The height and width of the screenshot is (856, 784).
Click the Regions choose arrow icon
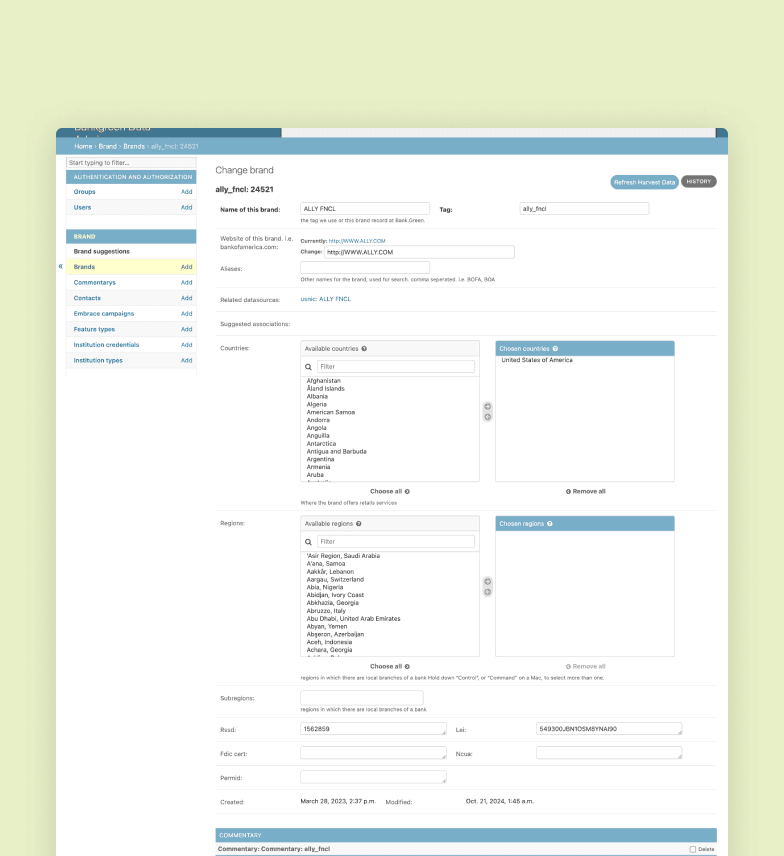click(488, 581)
